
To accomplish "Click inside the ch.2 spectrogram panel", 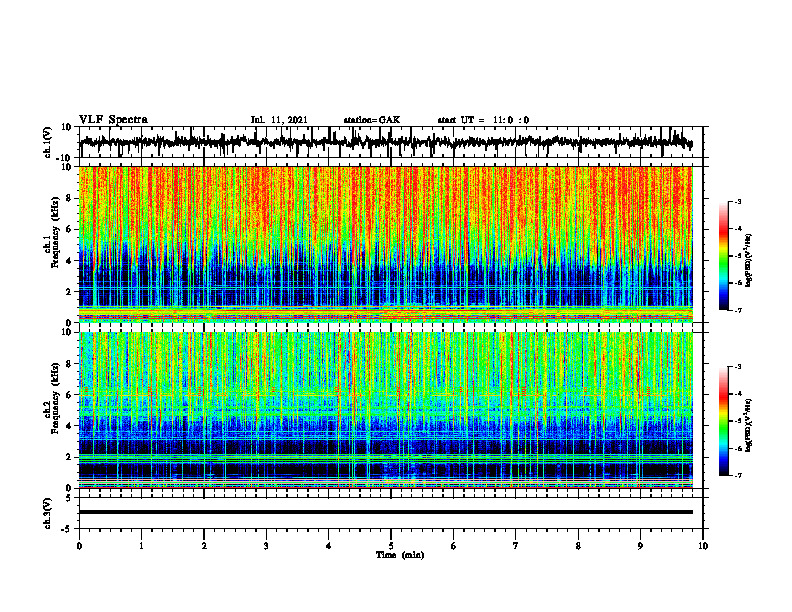I will coord(385,410).
